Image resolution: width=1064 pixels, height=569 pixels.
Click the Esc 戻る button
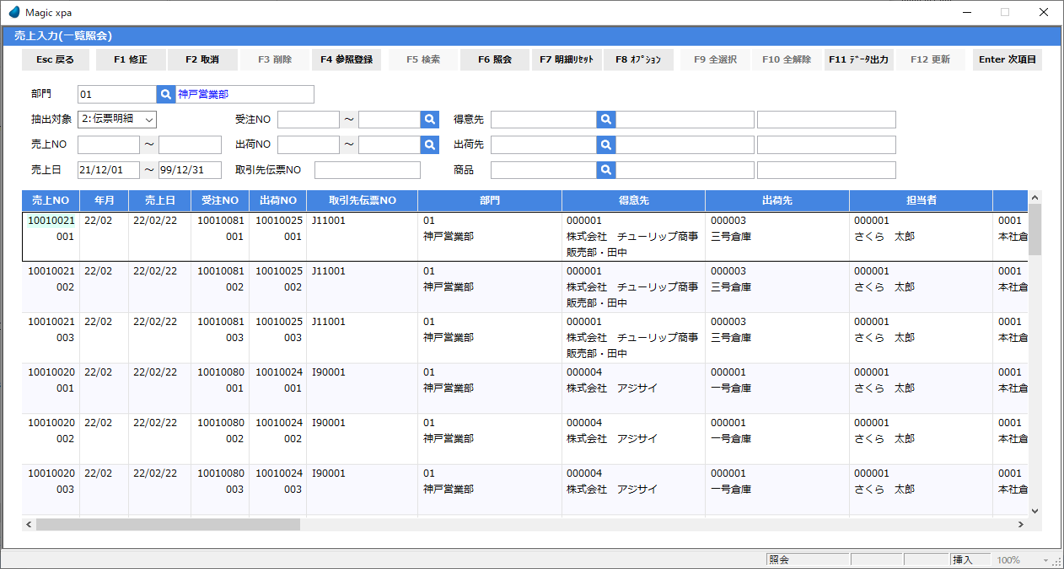click(x=55, y=60)
